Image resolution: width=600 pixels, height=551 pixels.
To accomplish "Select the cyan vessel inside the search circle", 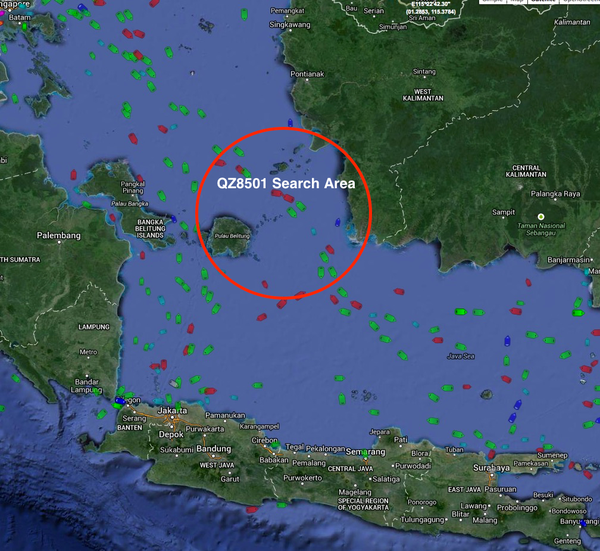I will point(313,231).
